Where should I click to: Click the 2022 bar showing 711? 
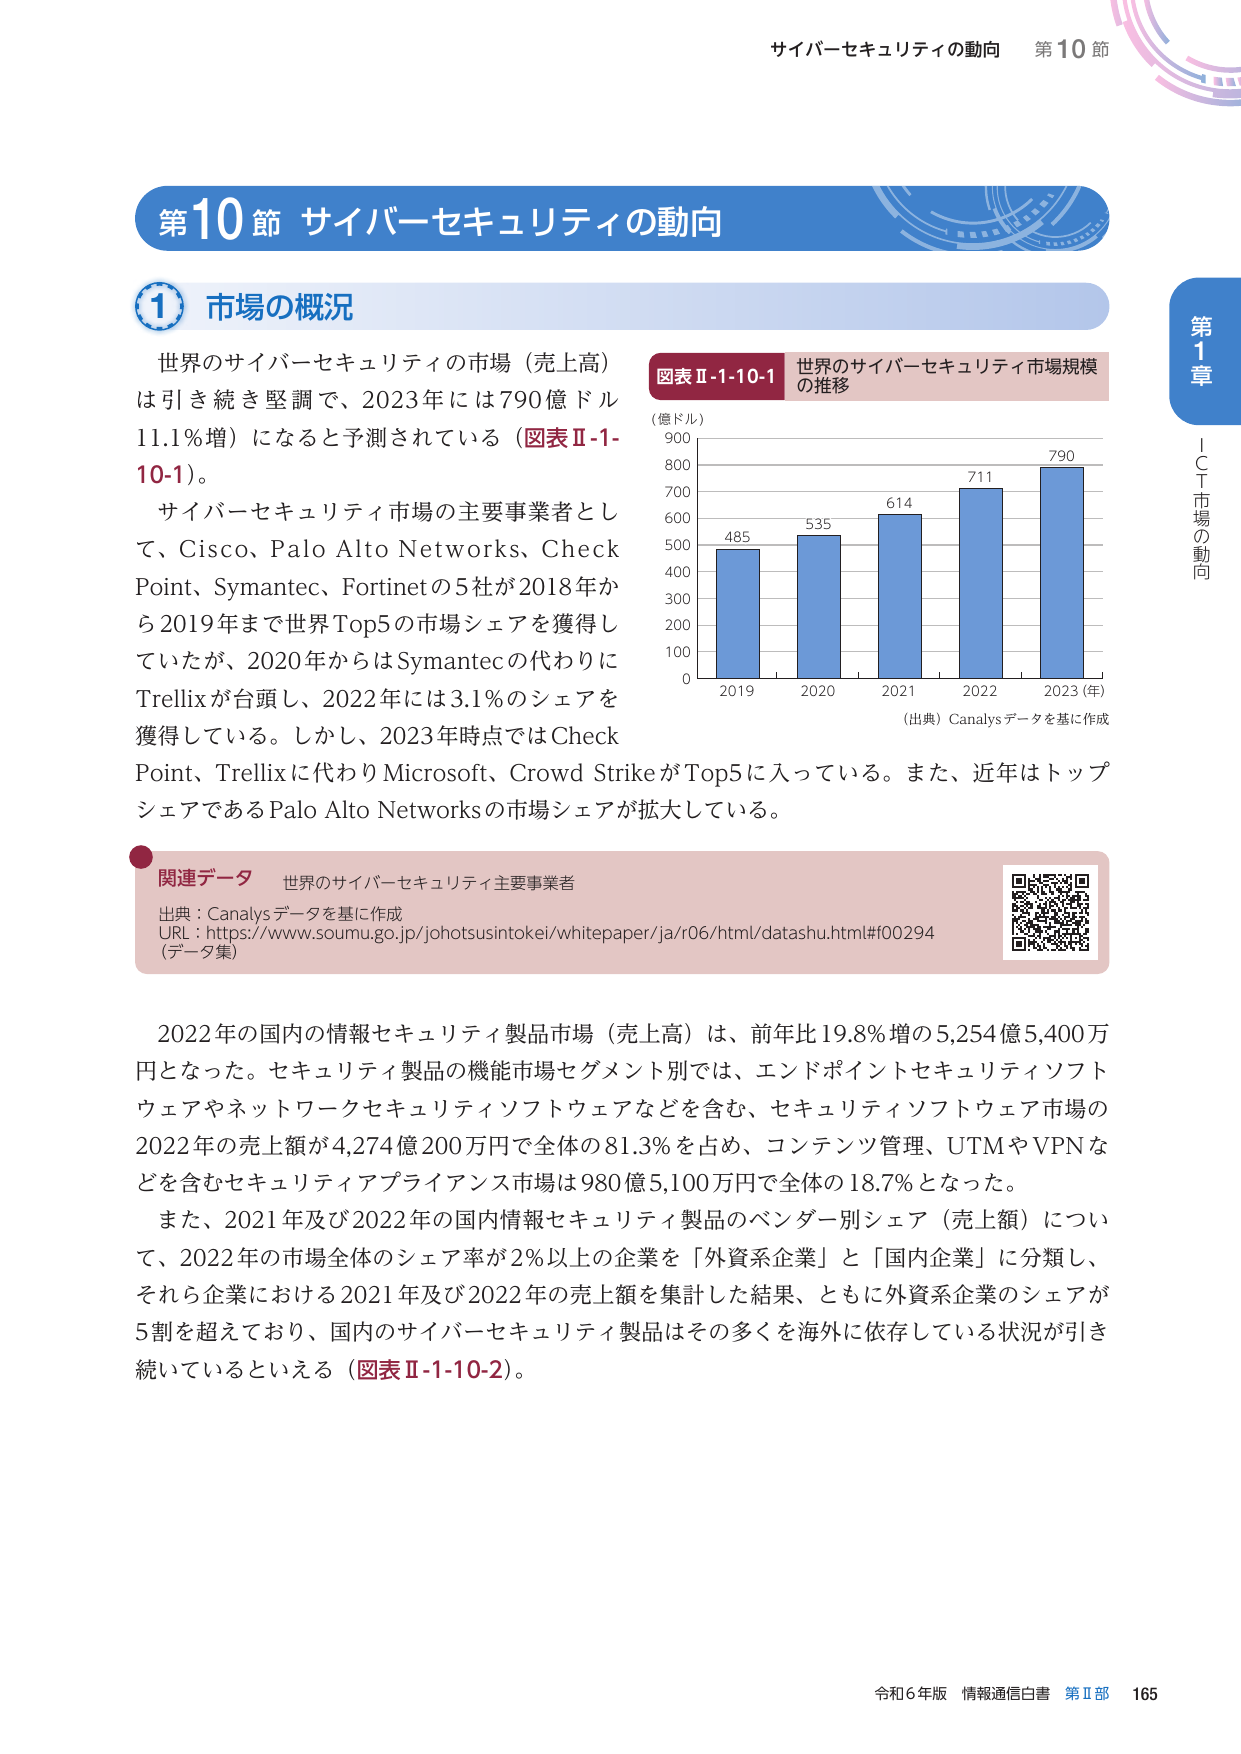pyautogui.click(x=980, y=583)
